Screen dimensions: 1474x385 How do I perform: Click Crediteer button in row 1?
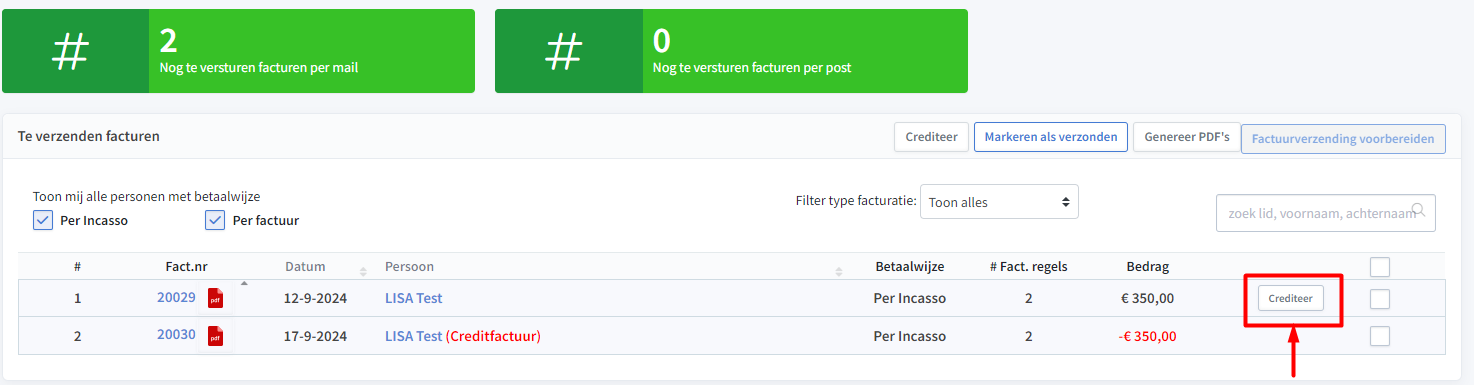(1291, 298)
